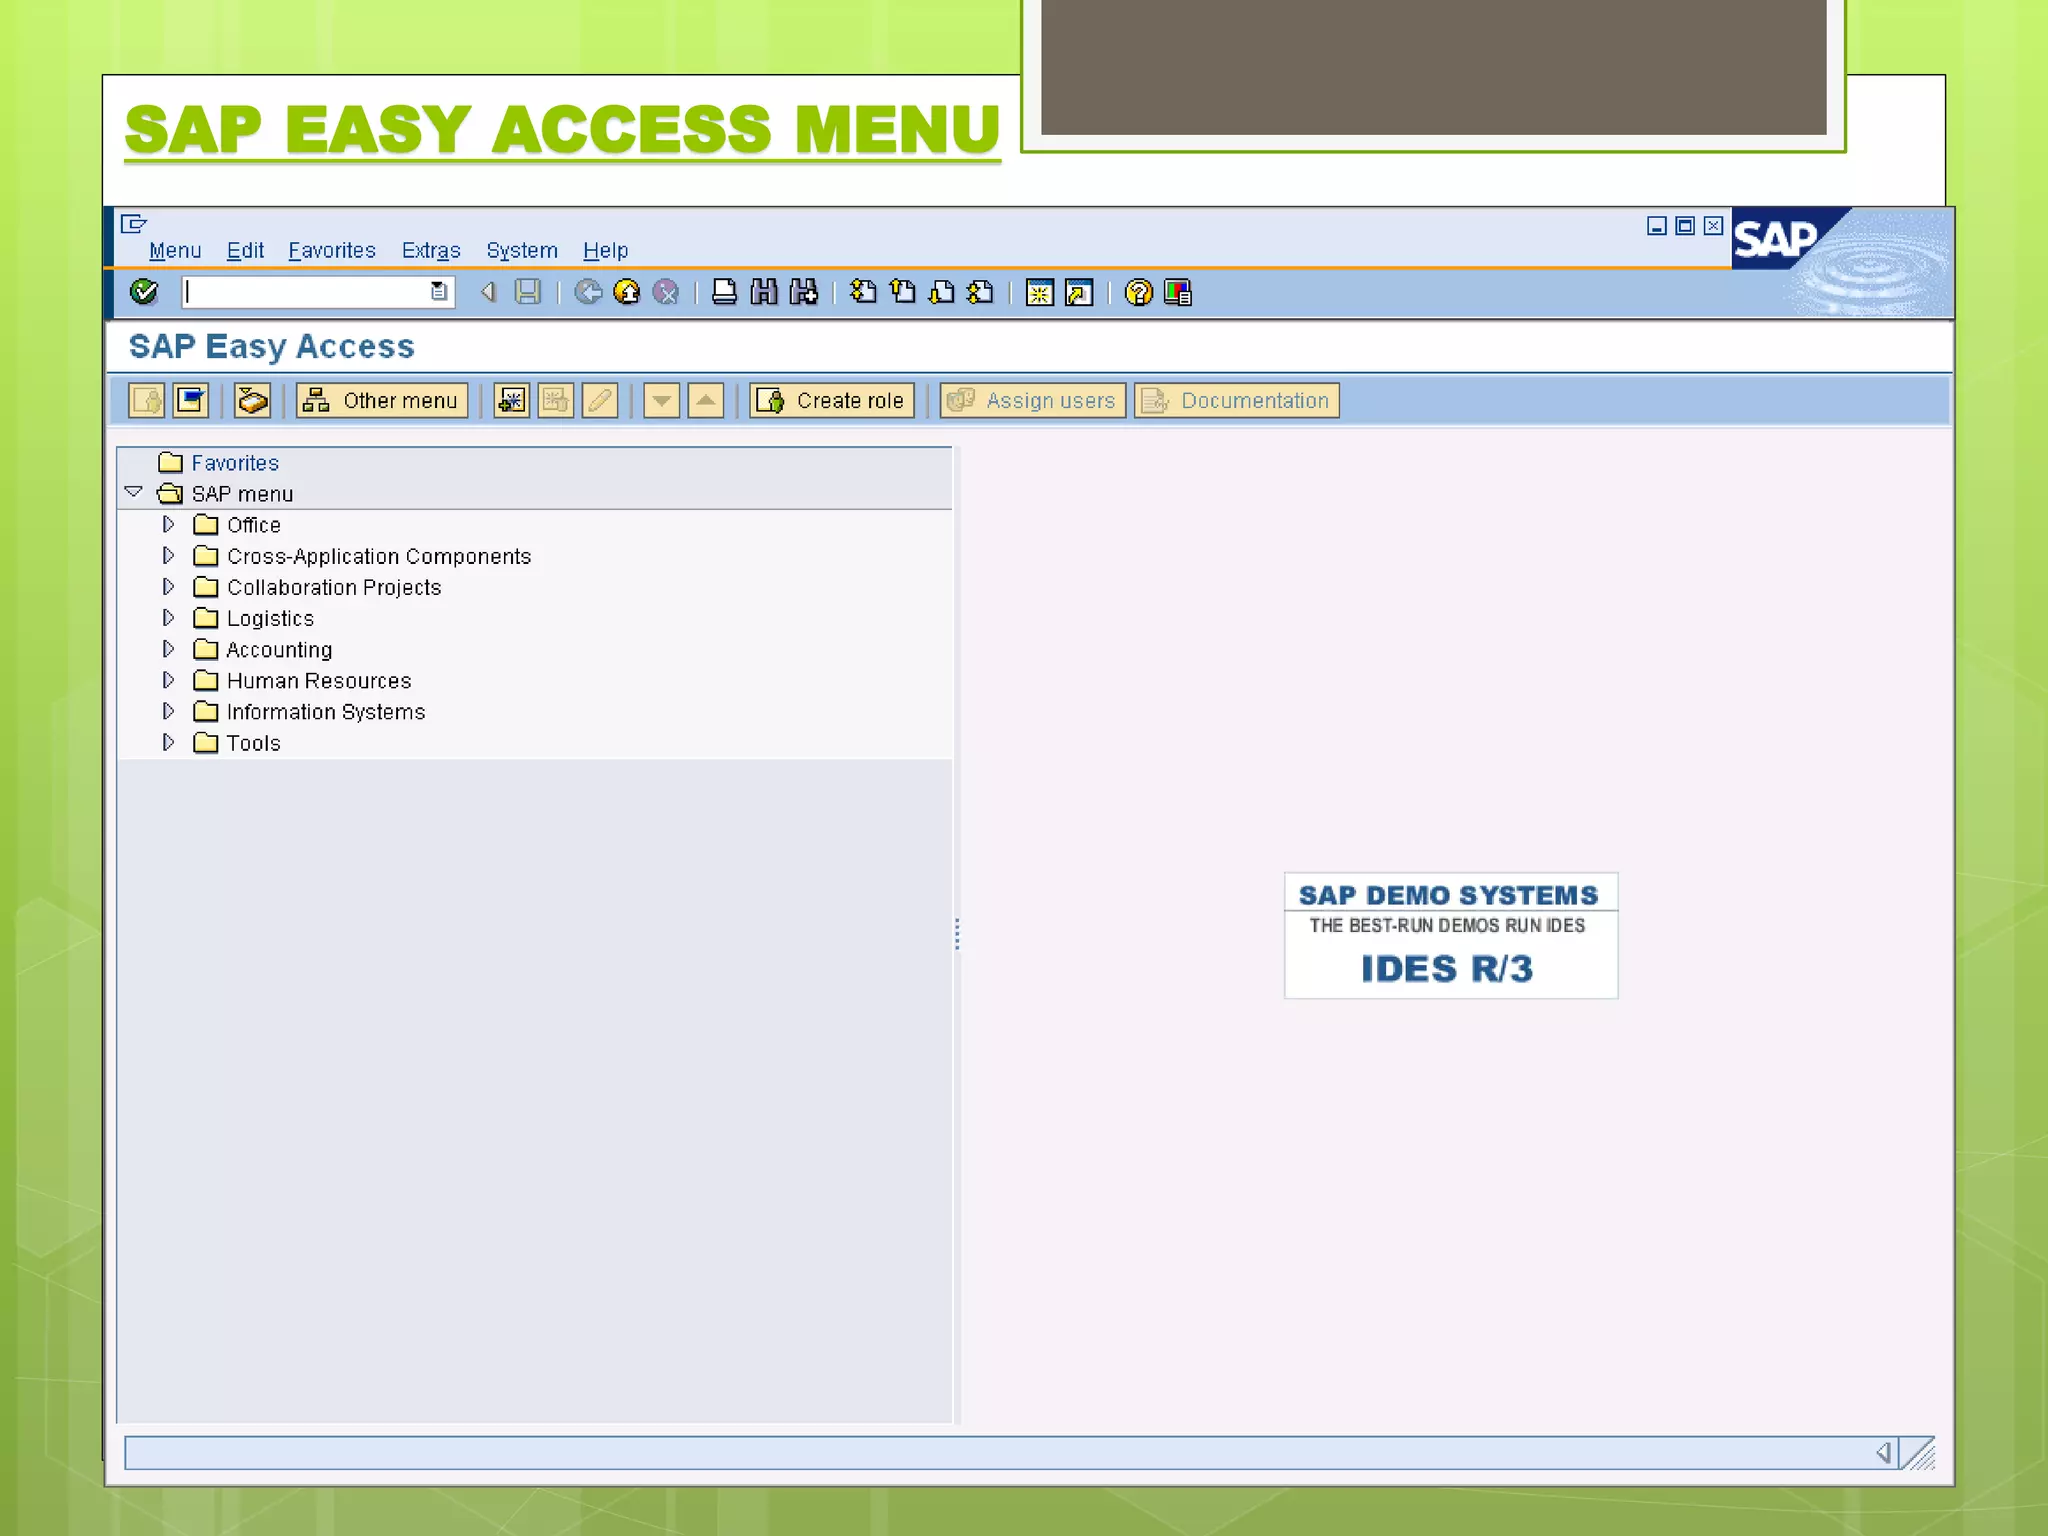
Task: Click the Find Next binoculars icon
Action: tap(803, 292)
